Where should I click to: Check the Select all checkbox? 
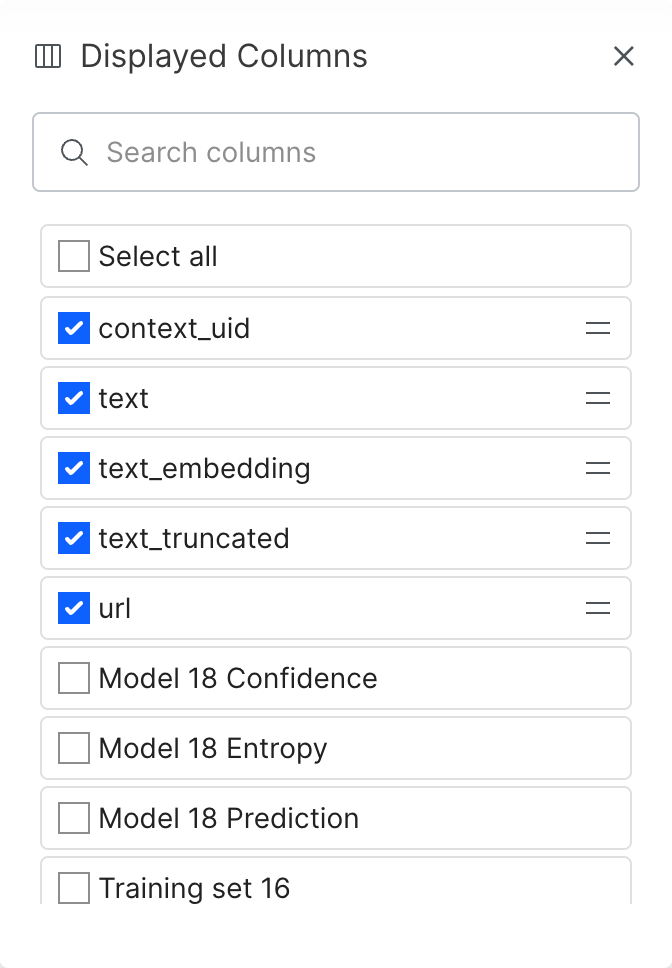point(74,256)
